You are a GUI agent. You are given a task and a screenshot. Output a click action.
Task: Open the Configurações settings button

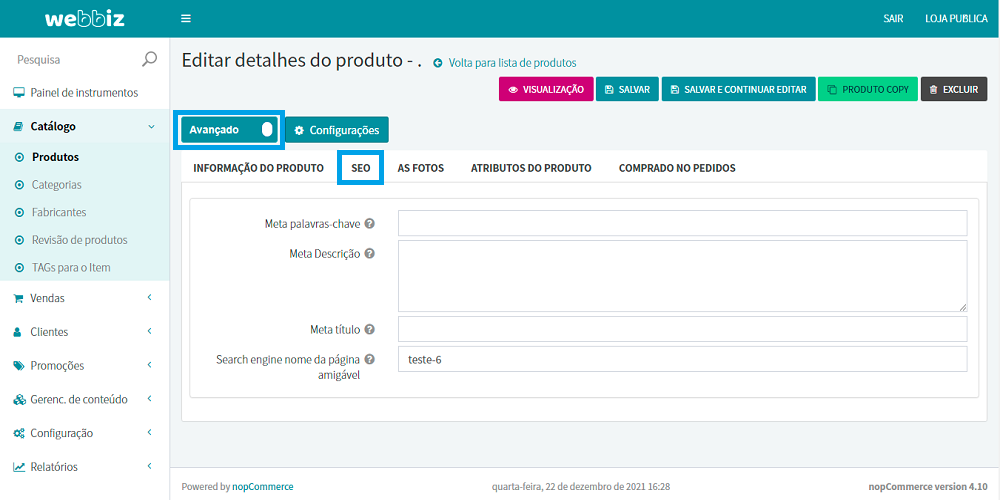click(x=337, y=130)
